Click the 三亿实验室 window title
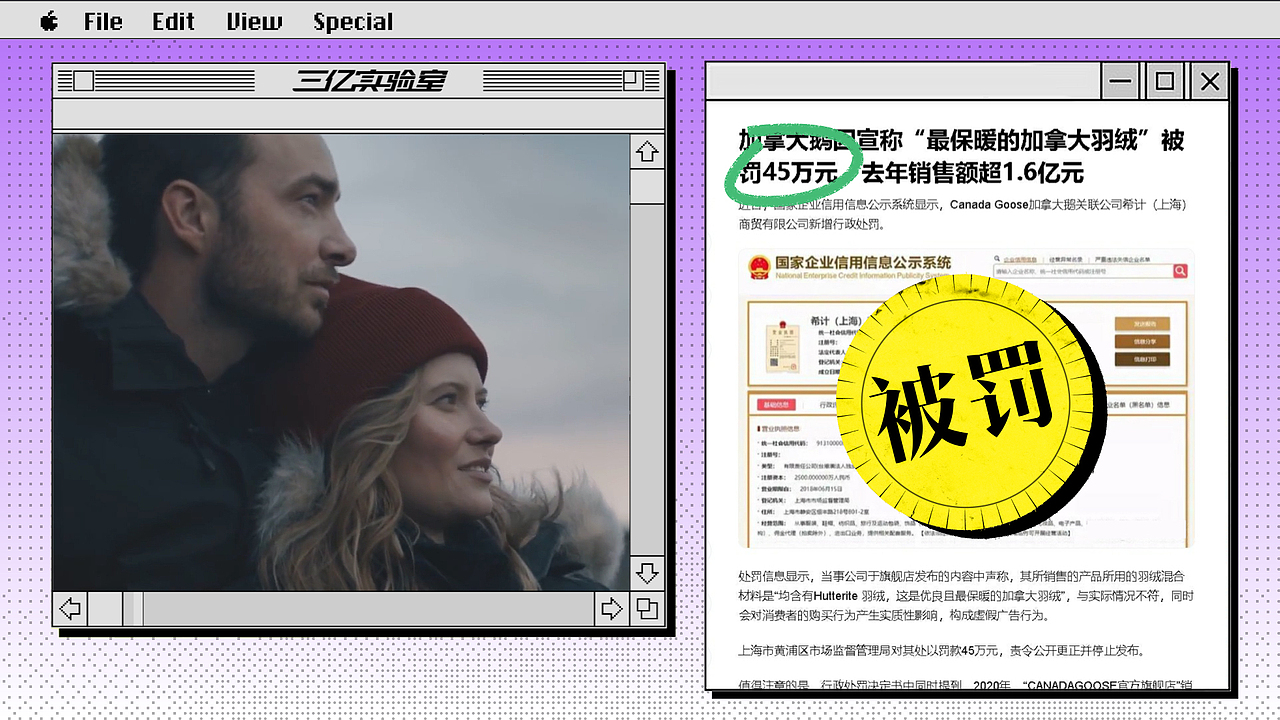This screenshot has height=720, width=1280. tap(369, 81)
